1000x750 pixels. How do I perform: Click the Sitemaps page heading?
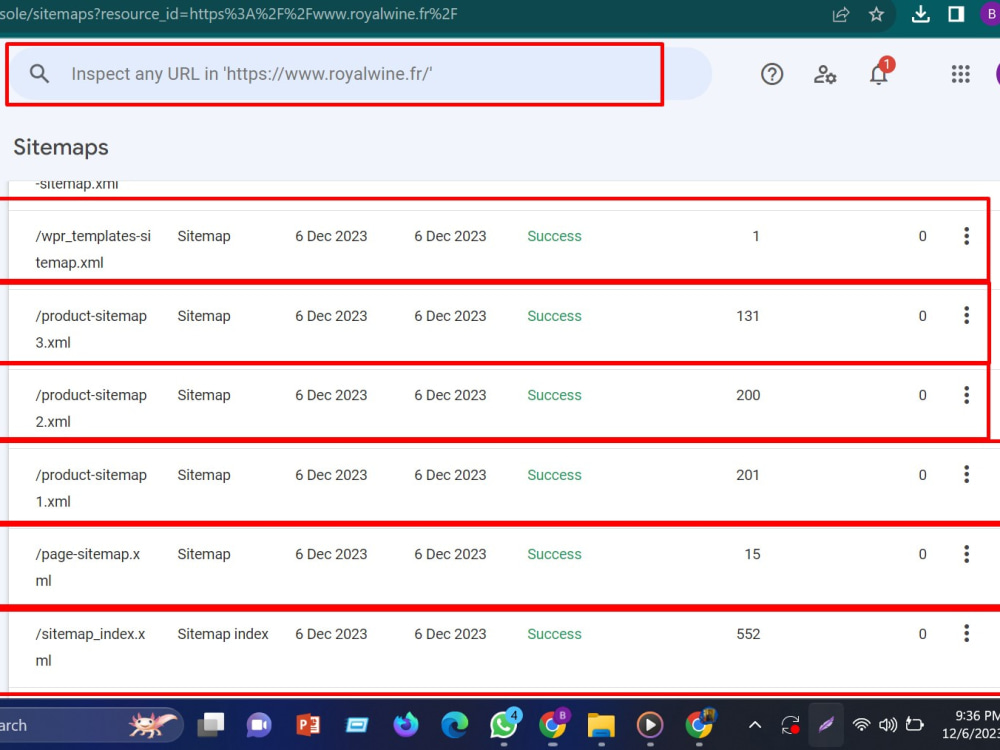pyautogui.click(x=61, y=147)
